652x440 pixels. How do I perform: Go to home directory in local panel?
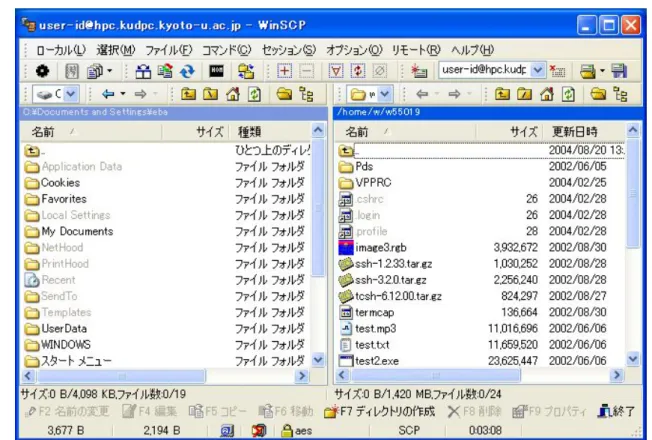[233, 94]
